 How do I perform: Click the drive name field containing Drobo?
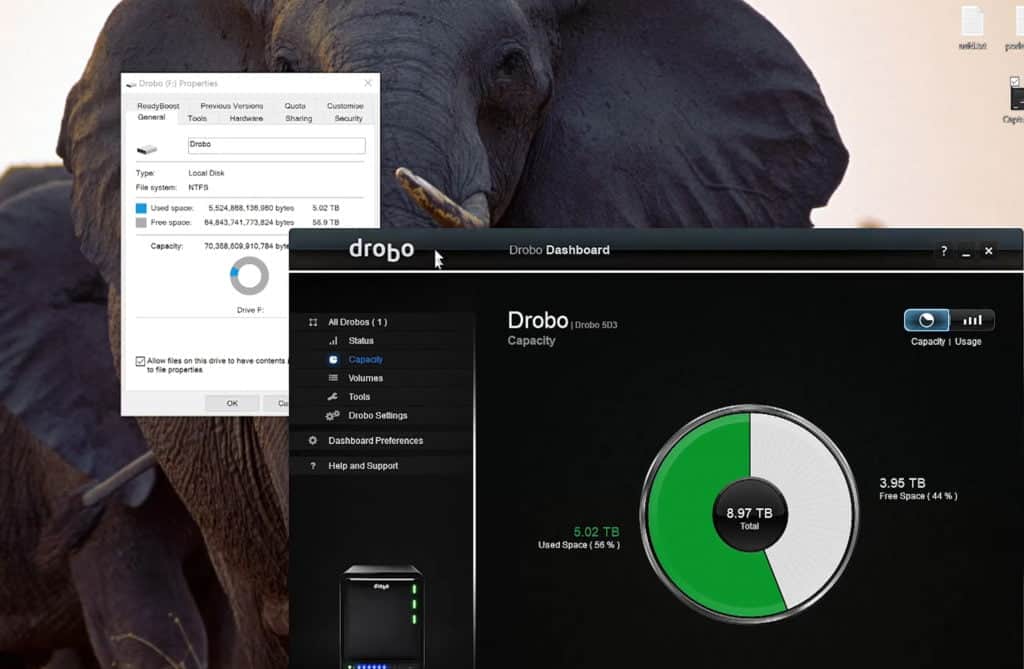[276, 146]
